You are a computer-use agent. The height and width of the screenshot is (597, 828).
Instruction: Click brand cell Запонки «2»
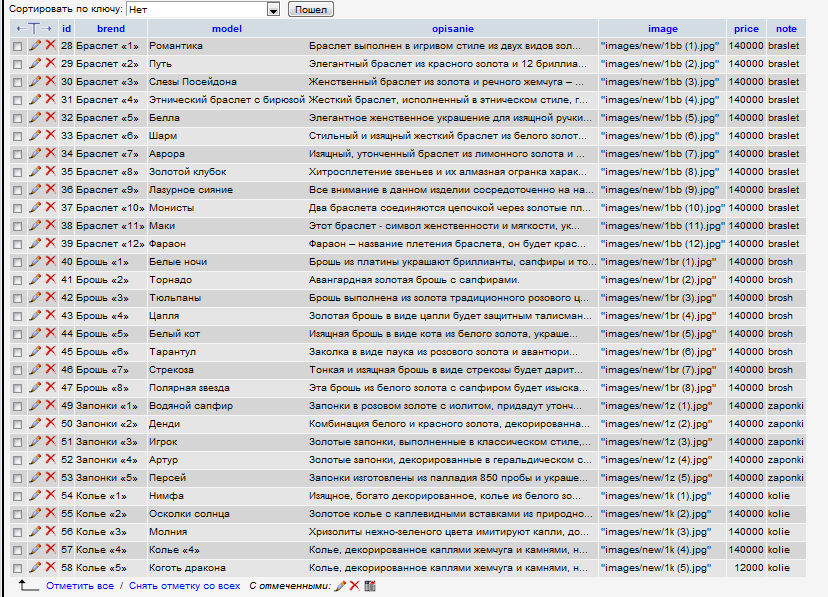click(111, 423)
